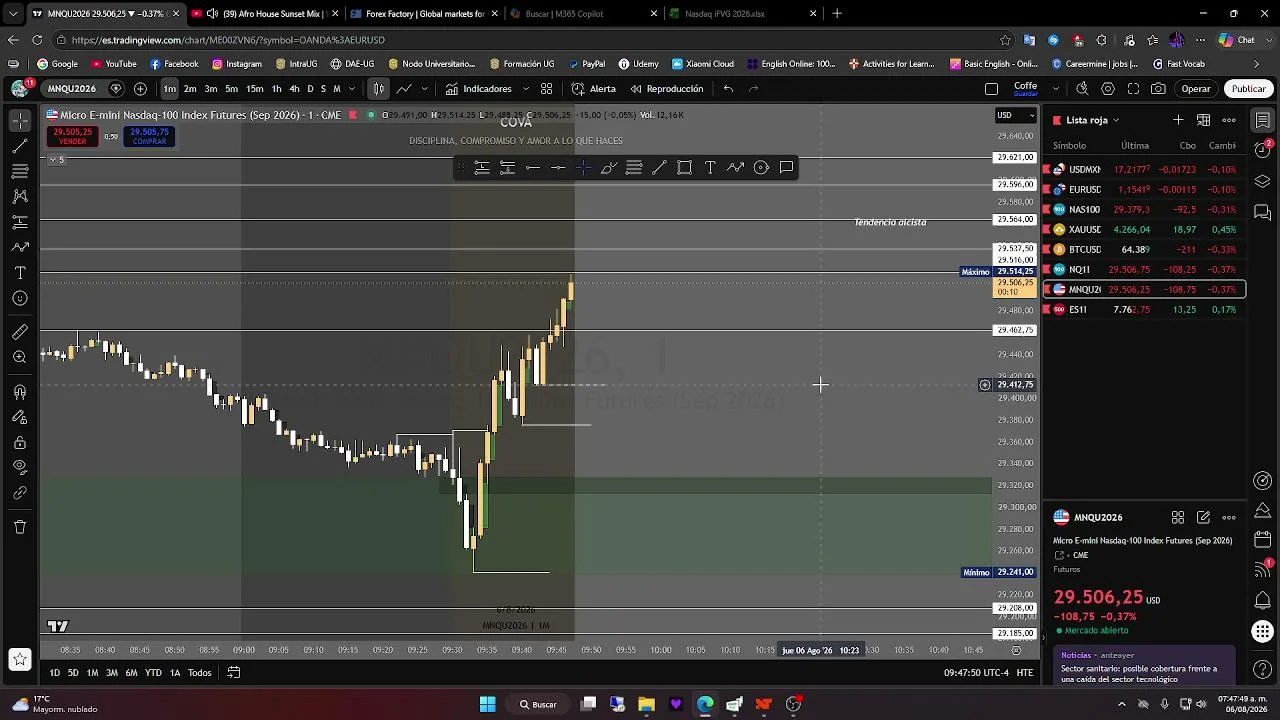Click the Publicar button

point(1248,89)
